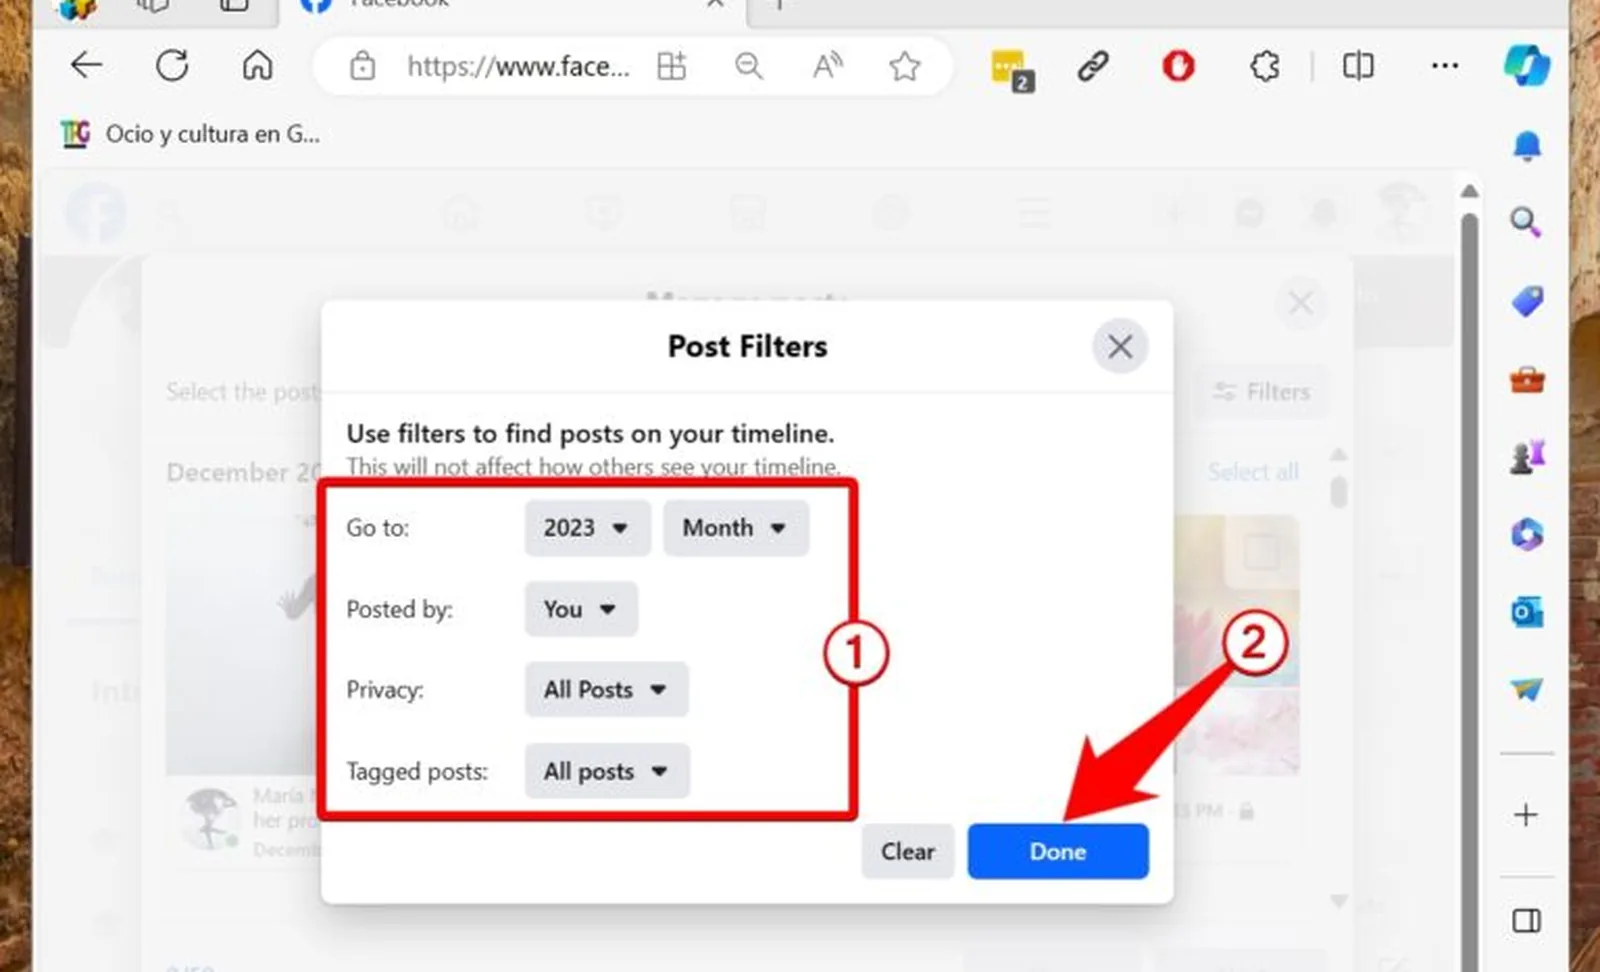Open the browser home page icon
This screenshot has height=972, width=1600.
tap(257, 66)
